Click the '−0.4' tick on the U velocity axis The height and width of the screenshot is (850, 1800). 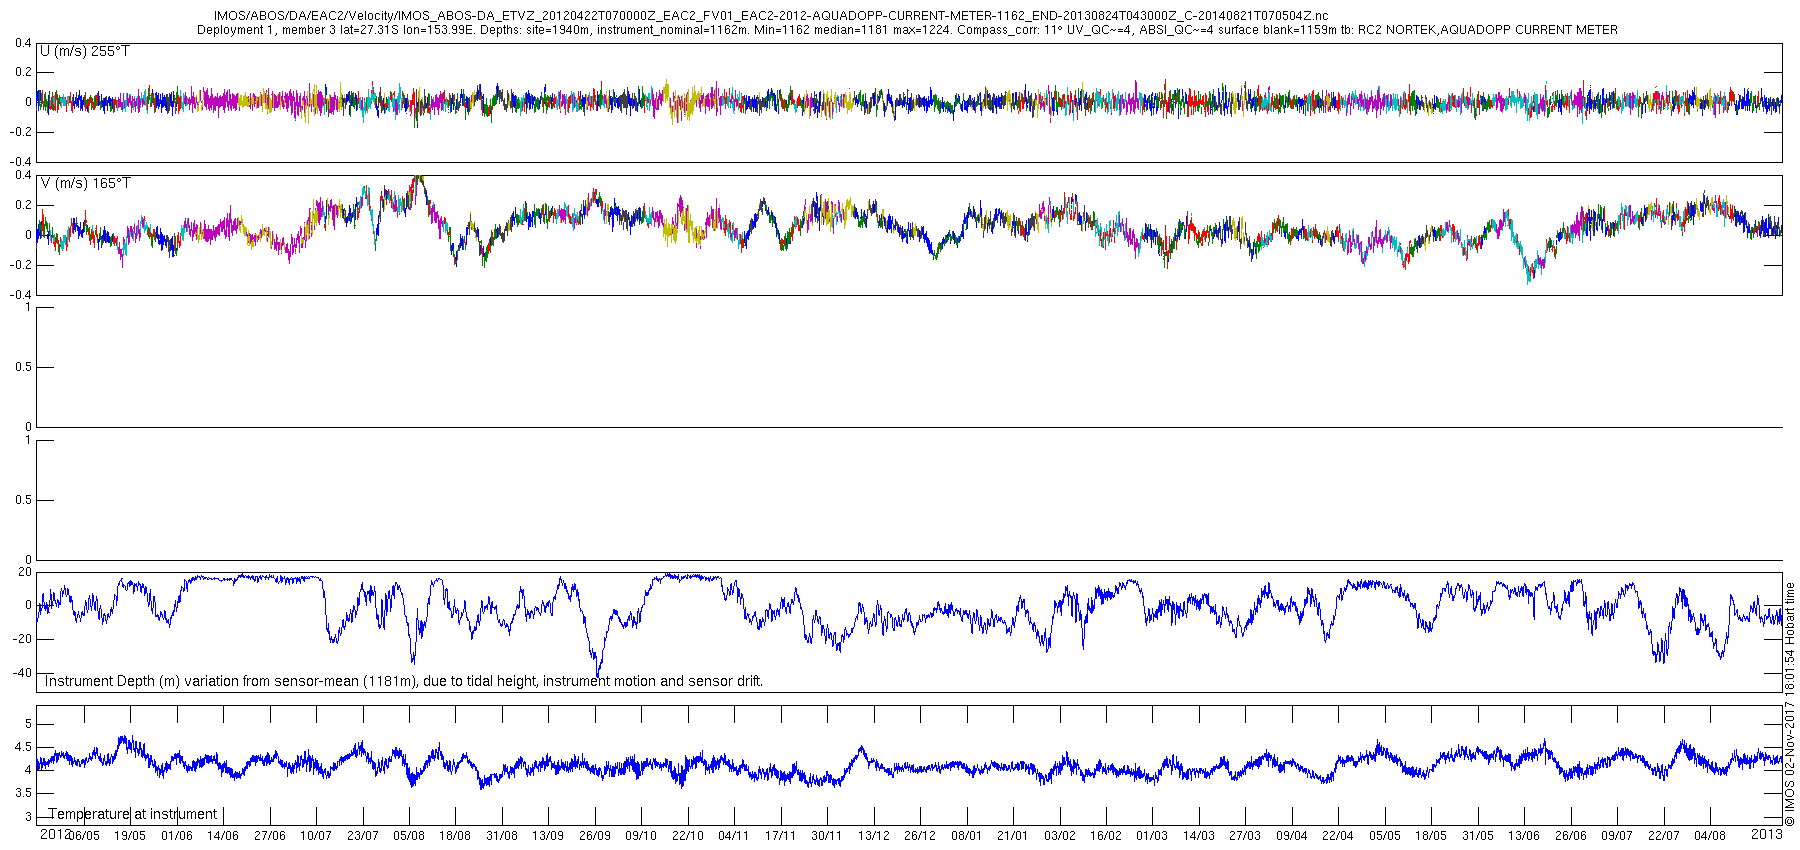pos(20,162)
